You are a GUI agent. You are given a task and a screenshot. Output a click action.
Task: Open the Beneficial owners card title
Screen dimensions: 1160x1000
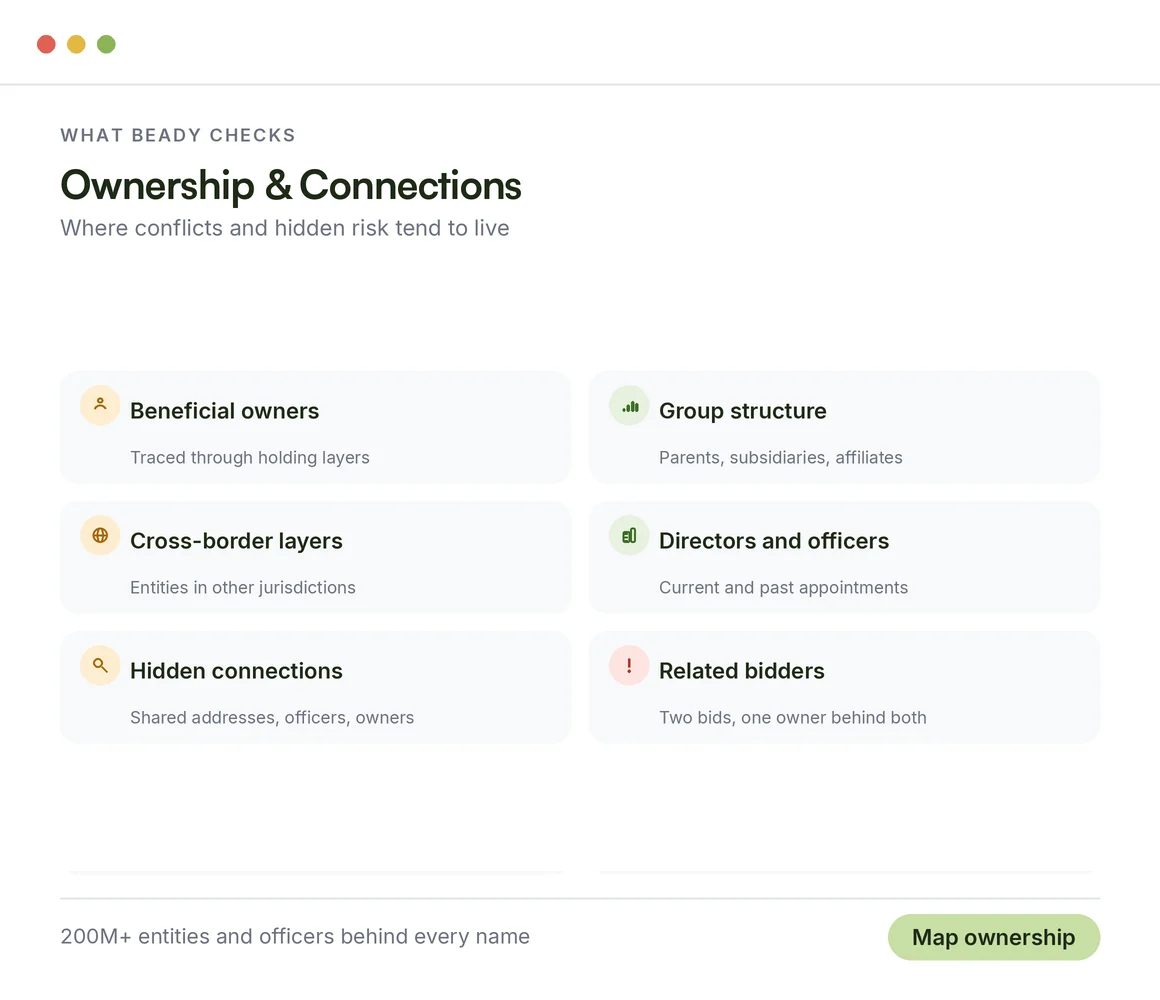[224, 411]
